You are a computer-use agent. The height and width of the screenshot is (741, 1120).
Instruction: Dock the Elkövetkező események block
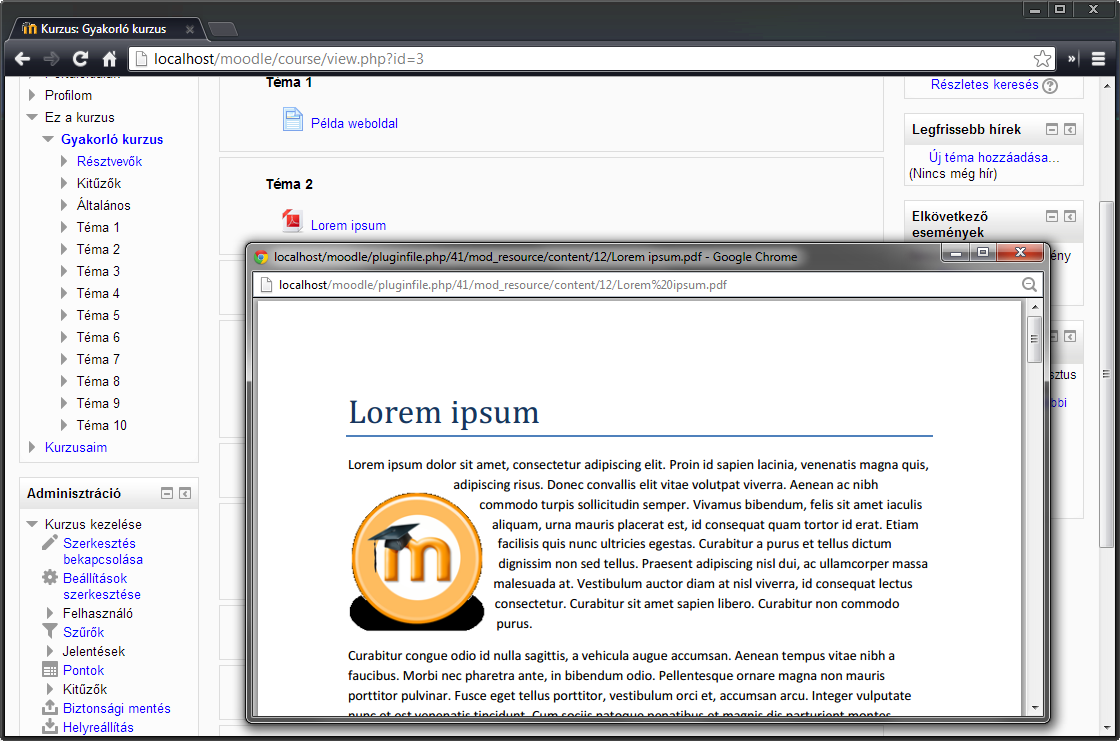(1070, 216)
